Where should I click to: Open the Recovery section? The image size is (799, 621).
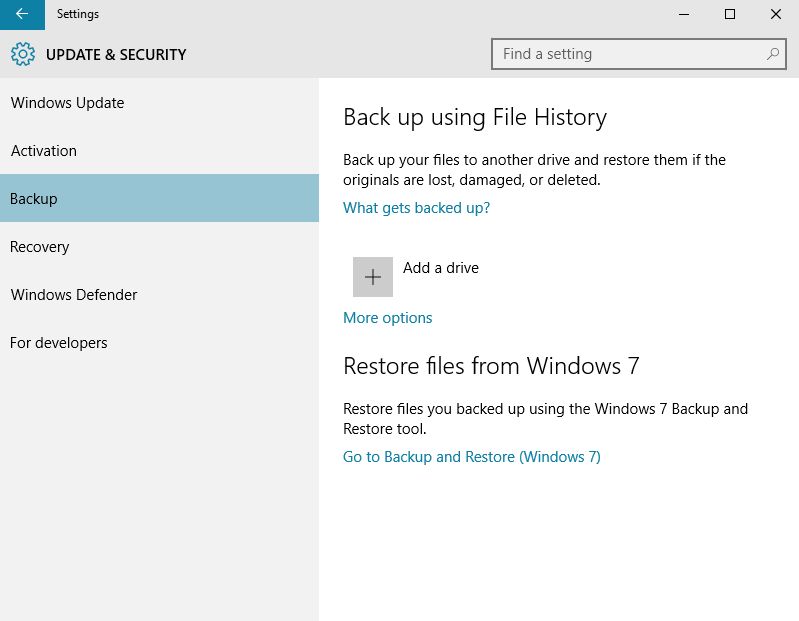point(159,247)
